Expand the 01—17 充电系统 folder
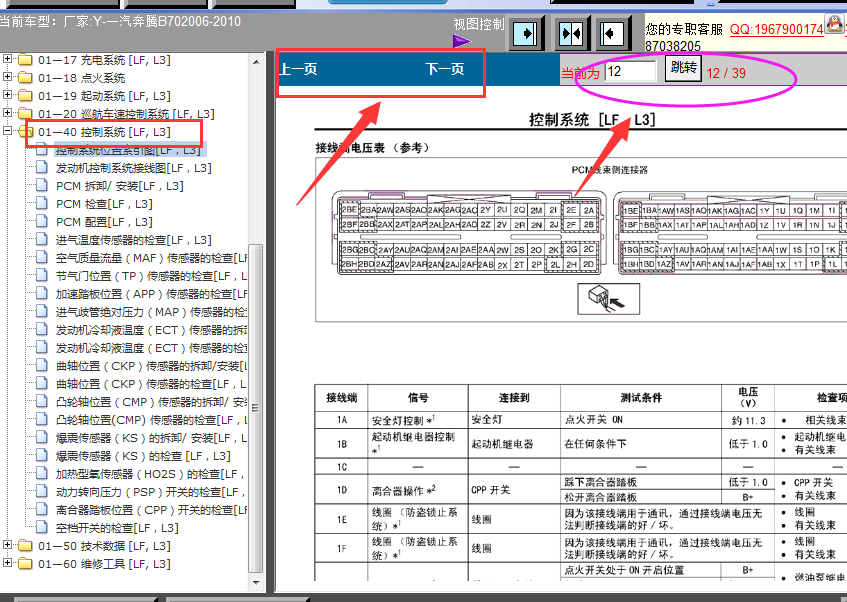The width and height of the screenshot is (847, 602). pos(7,59)
